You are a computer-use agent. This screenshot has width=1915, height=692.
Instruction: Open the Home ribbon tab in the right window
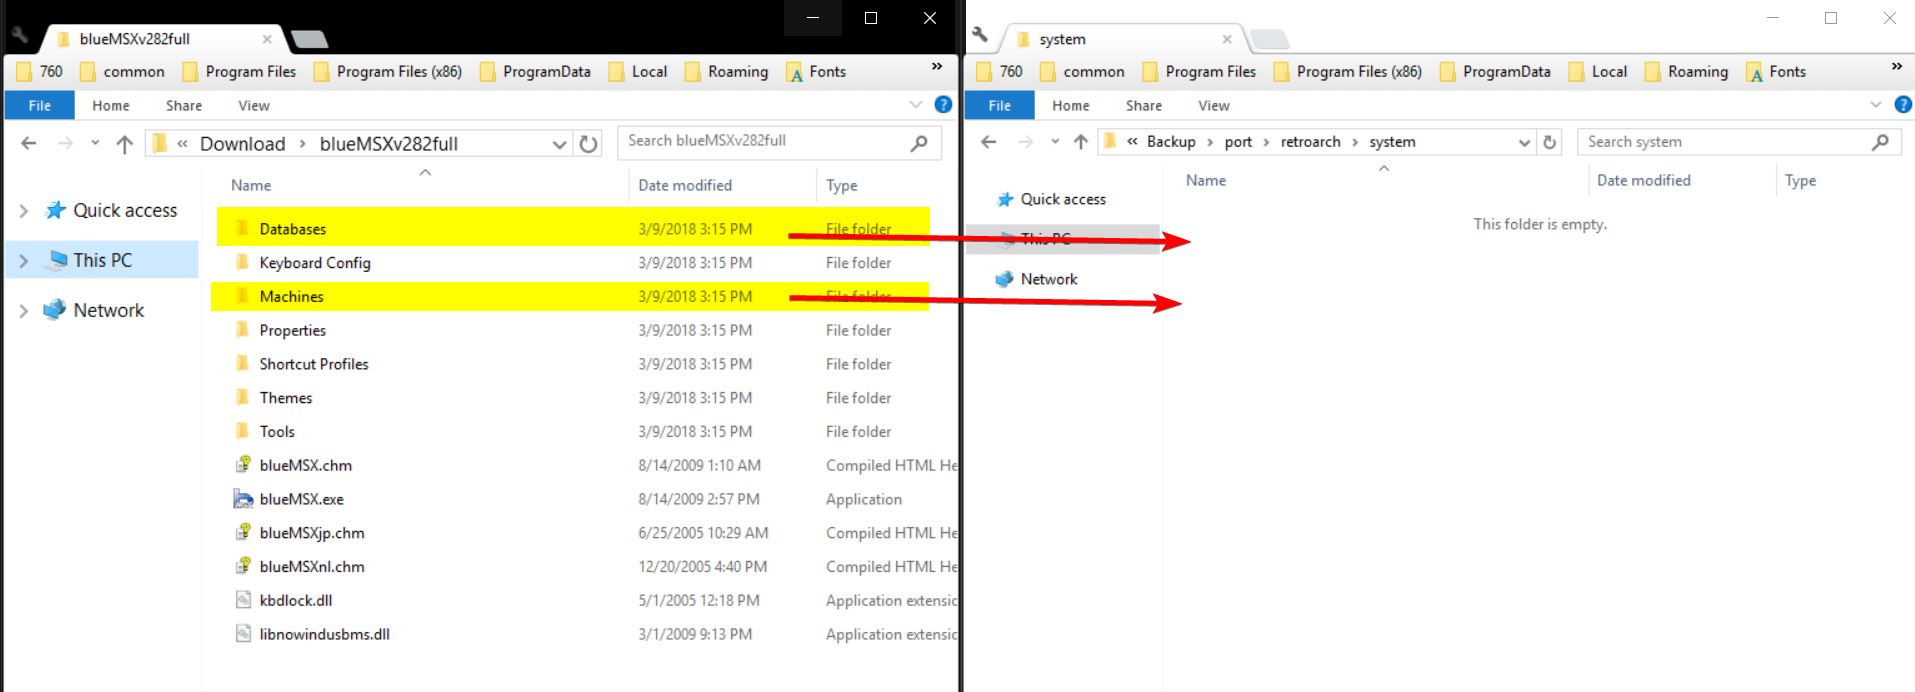coord(1071,105)
